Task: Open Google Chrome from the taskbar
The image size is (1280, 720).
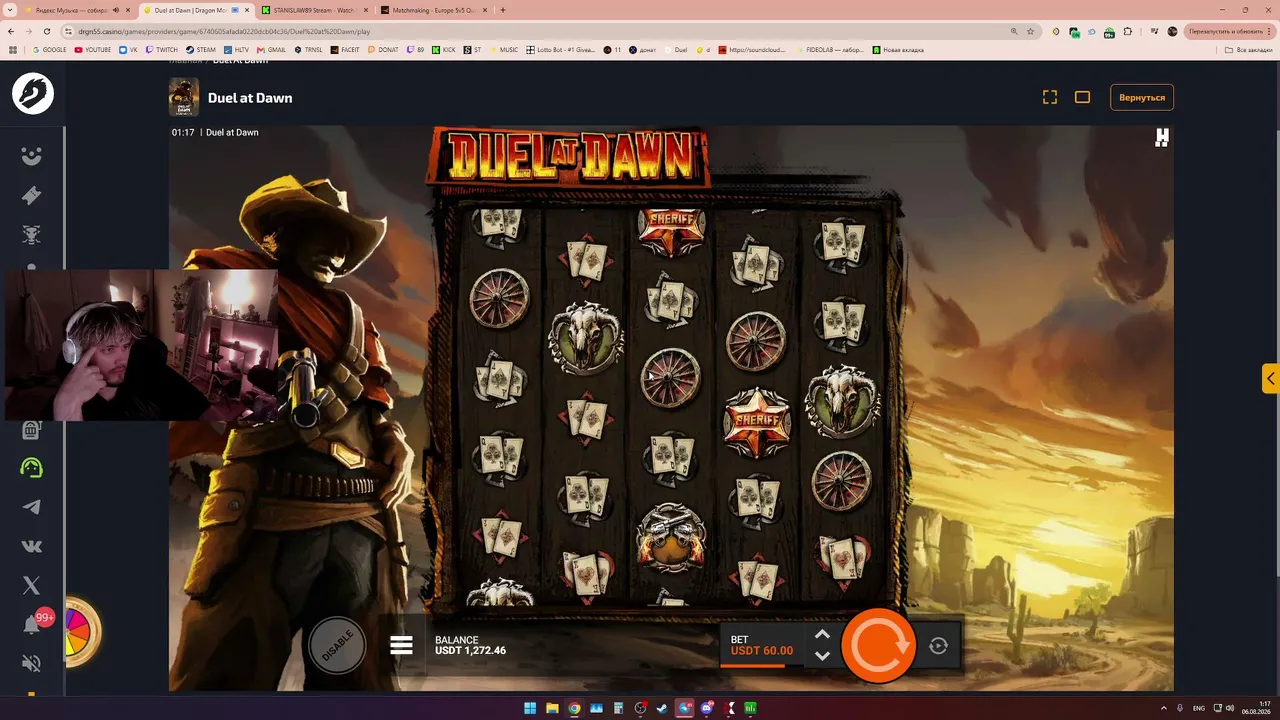Action: [x=574, y=708]
